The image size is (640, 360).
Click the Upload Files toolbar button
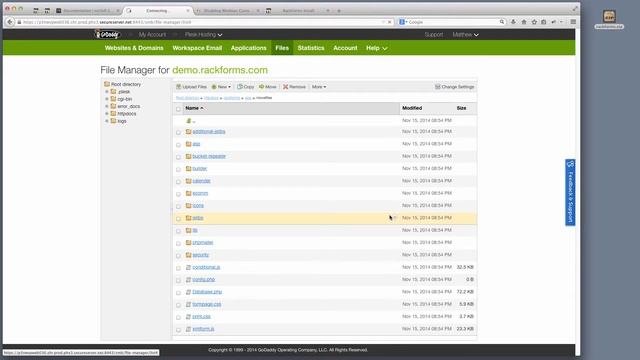click(x=191, y=87)
